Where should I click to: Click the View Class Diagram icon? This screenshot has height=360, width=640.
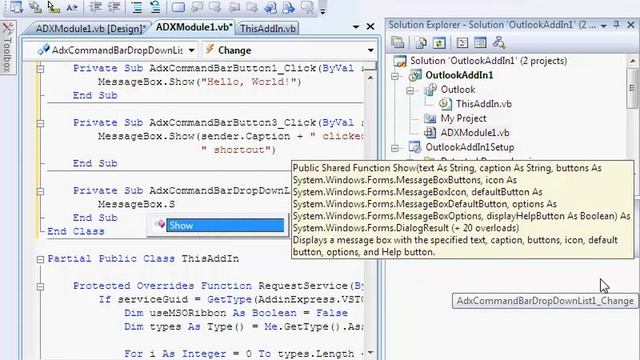click(x=499, y=42)
